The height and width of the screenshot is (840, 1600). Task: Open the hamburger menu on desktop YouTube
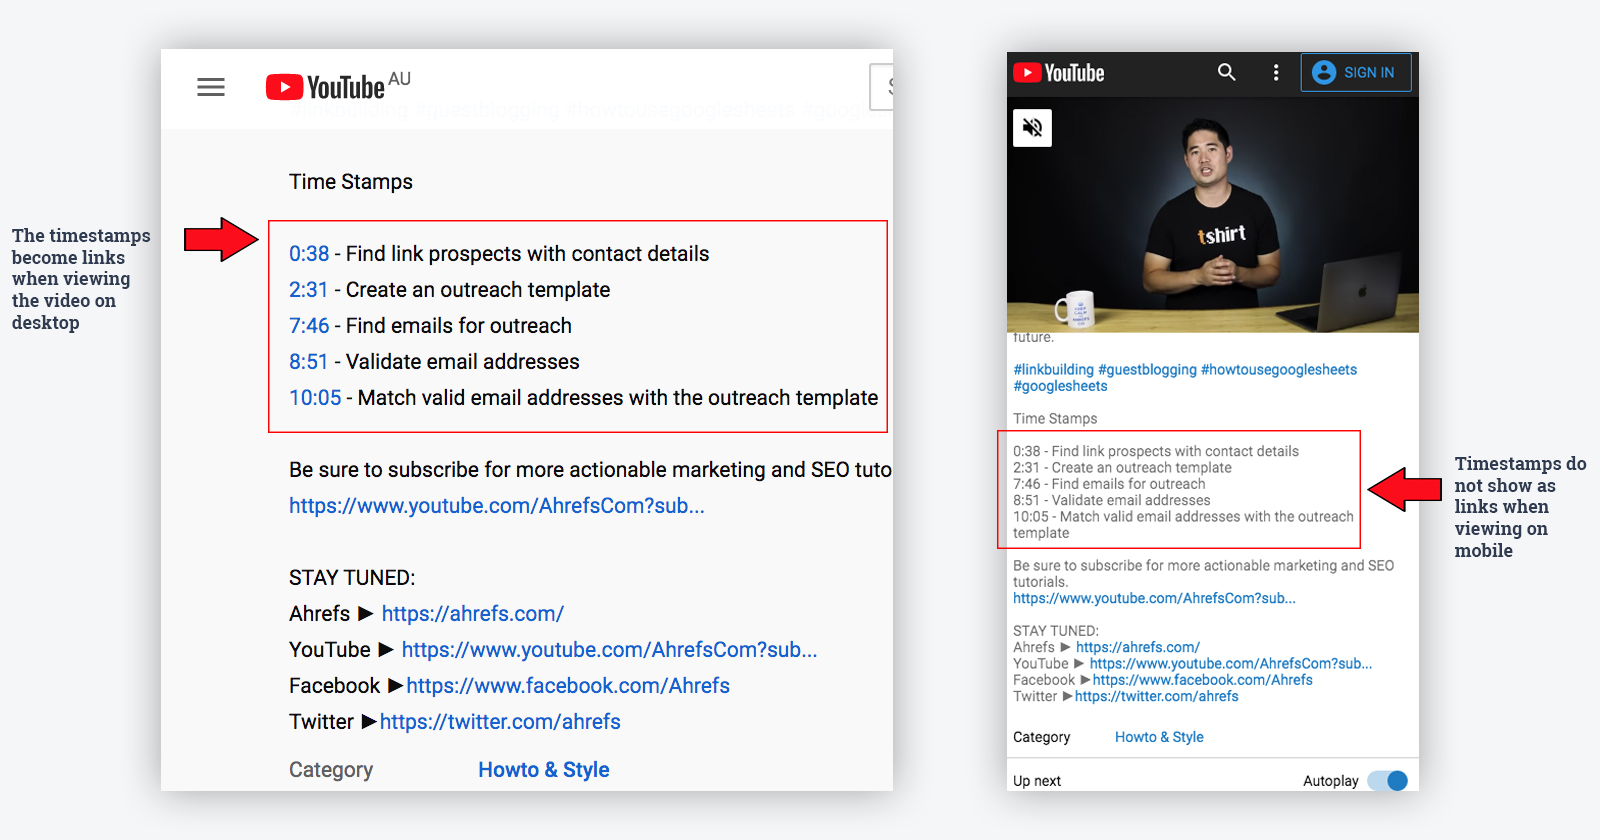(x=211, y=87)
